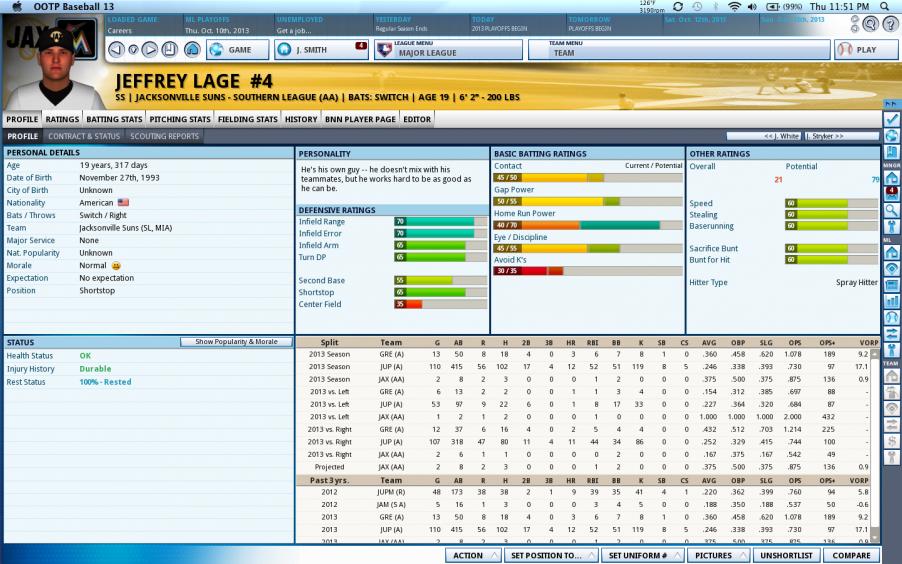
Task: Switch to the BATTING STATS tab
Action: 114,119
